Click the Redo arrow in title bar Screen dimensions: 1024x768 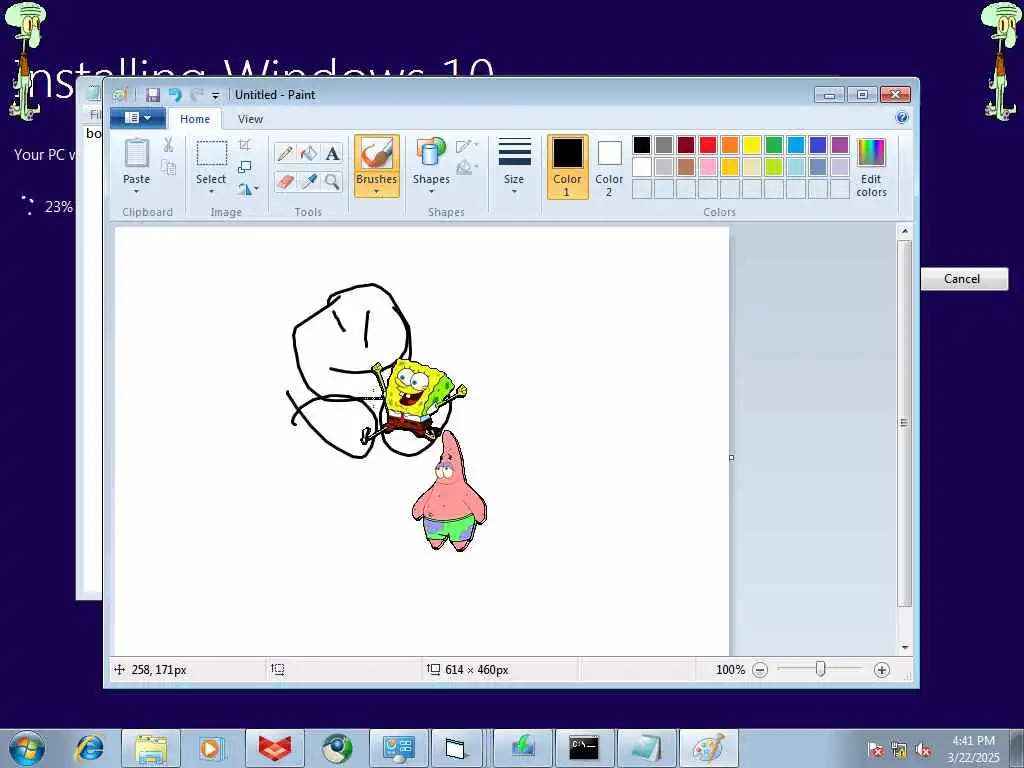point(197,95)
